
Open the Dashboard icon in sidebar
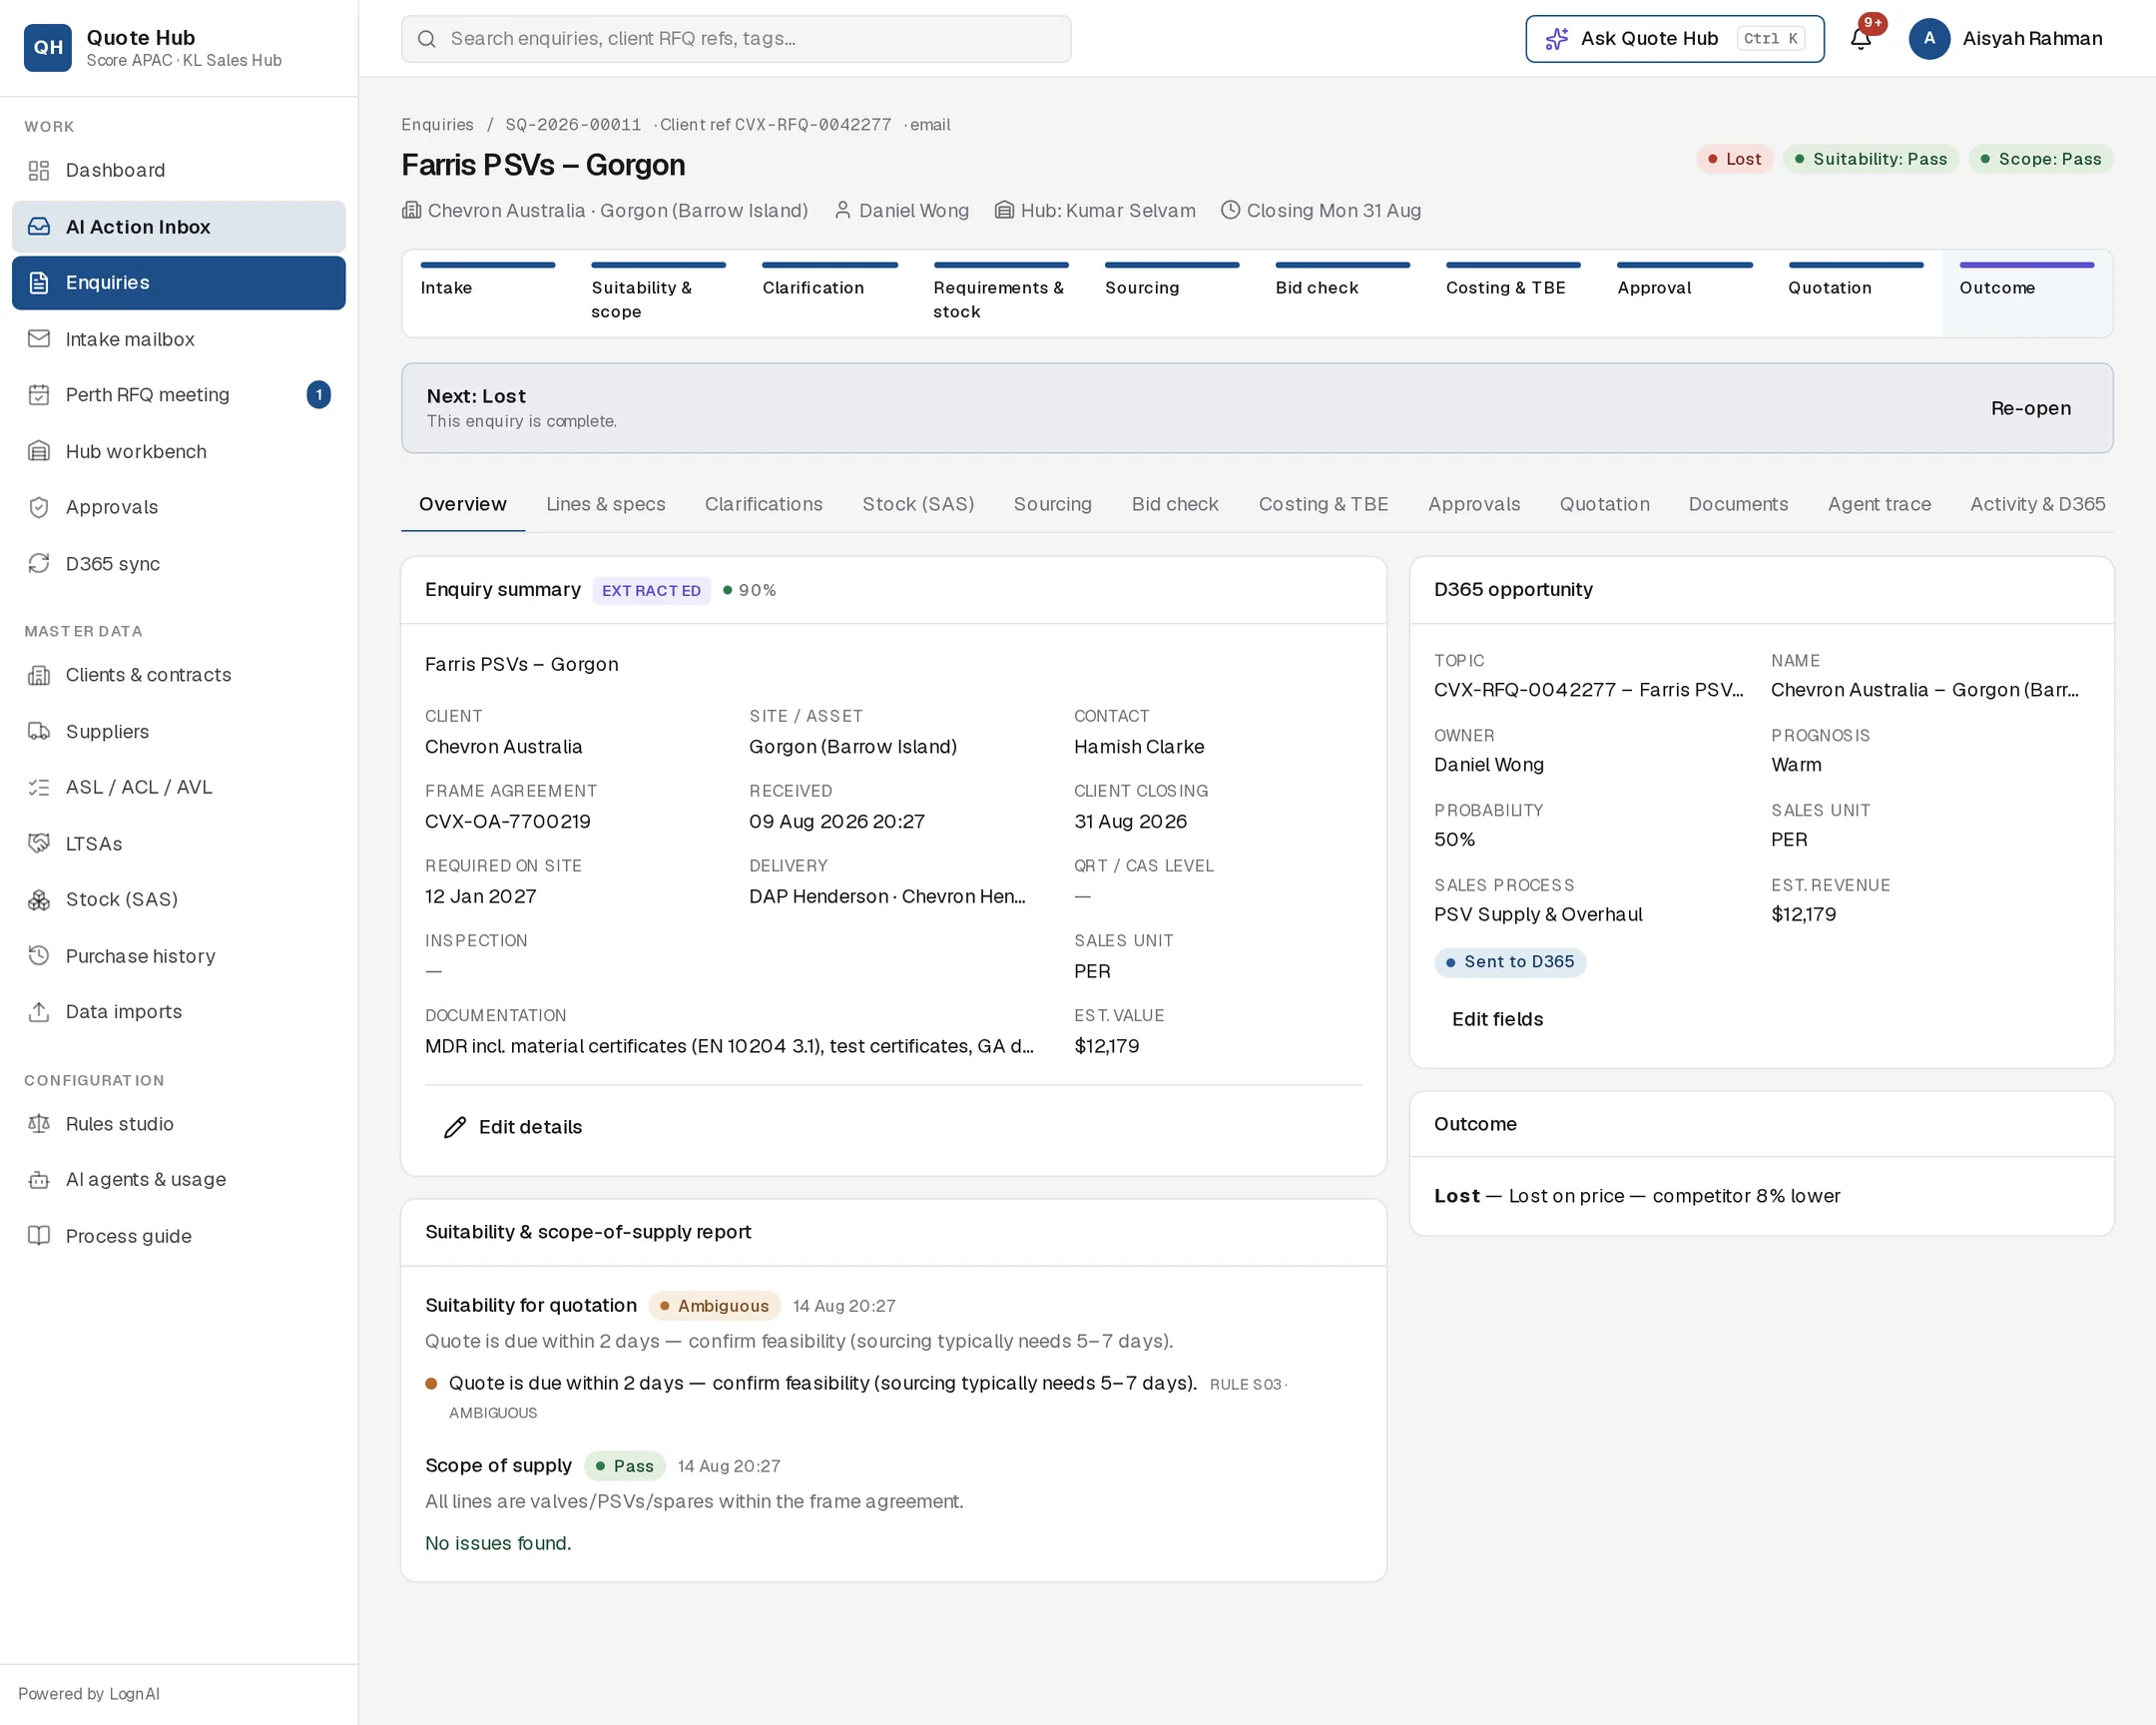(39, 171)
